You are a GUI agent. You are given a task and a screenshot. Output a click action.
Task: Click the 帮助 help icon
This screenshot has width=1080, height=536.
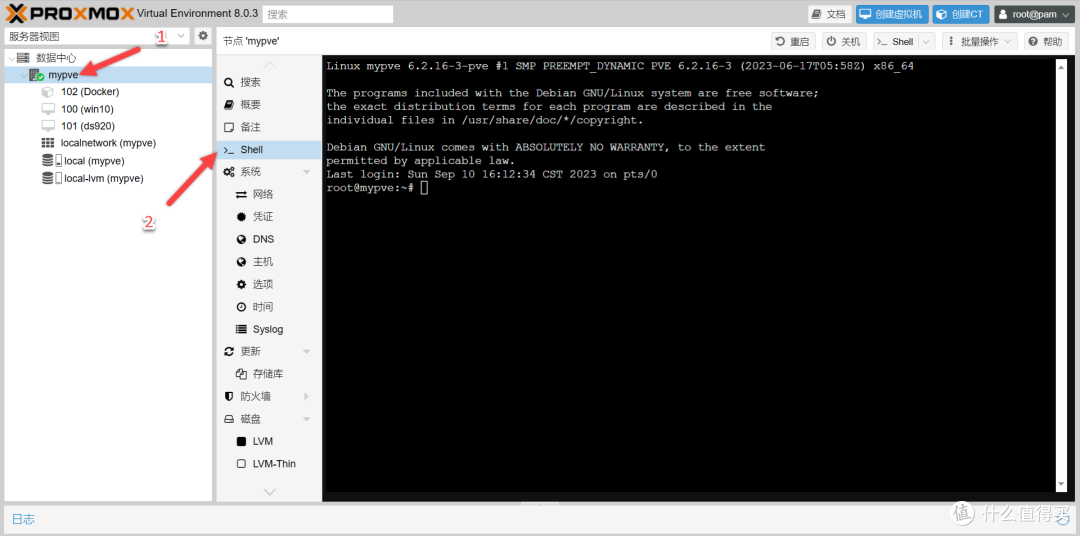(x=1033, y=42)
